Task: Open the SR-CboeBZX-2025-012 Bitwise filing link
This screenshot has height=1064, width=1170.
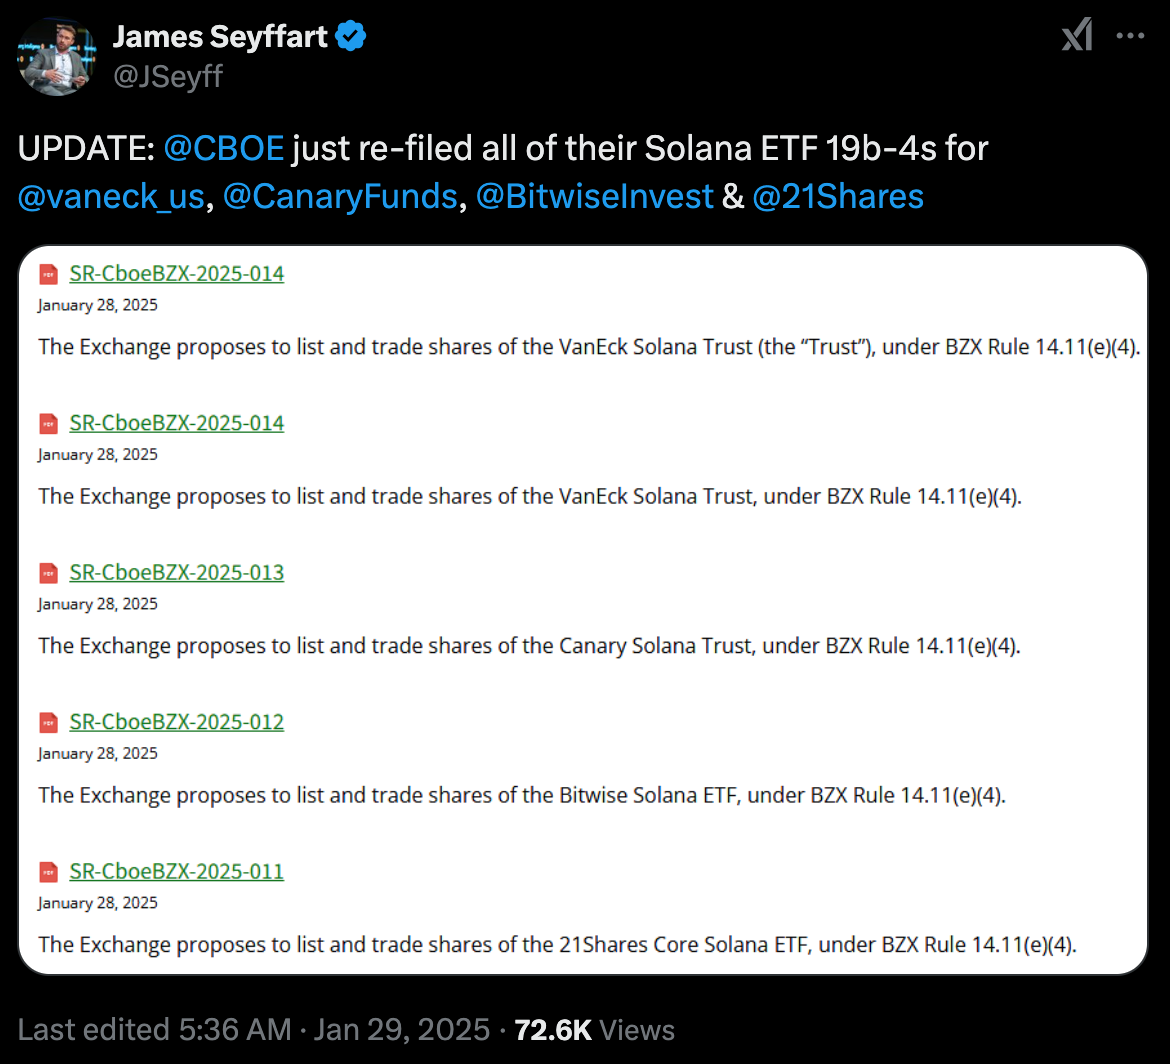Action: point(176,722)
